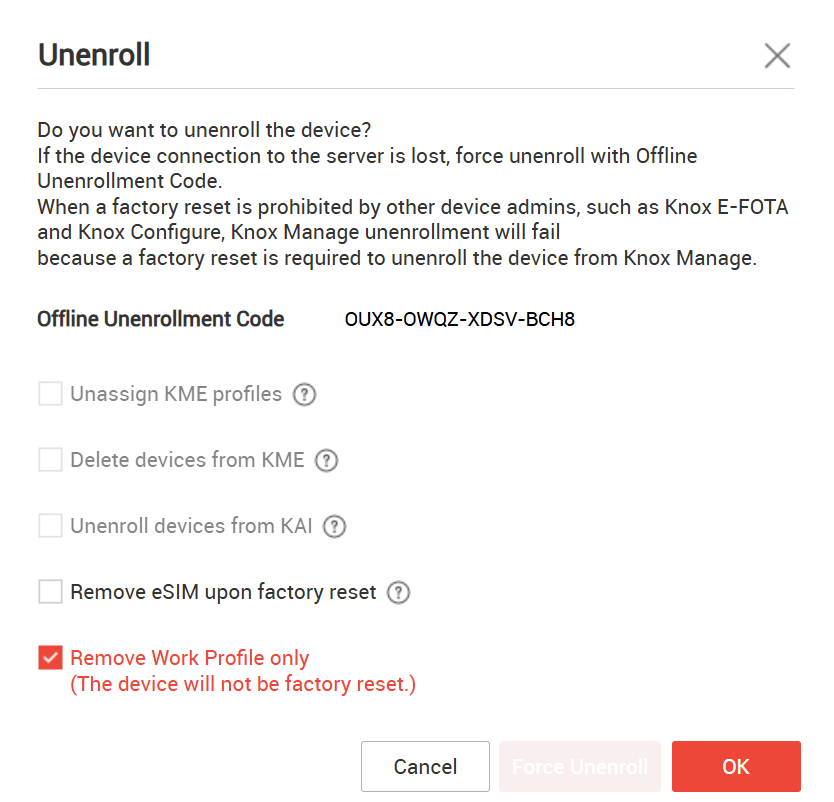Click the Unenroll dialog title
834x802 pixels.
click(x=93, y=56)
